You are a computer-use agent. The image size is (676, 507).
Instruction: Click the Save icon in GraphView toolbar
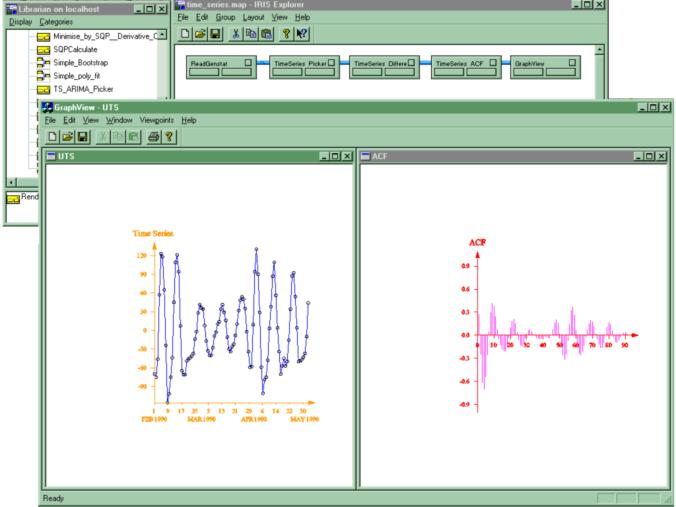[x=83, y=136]
